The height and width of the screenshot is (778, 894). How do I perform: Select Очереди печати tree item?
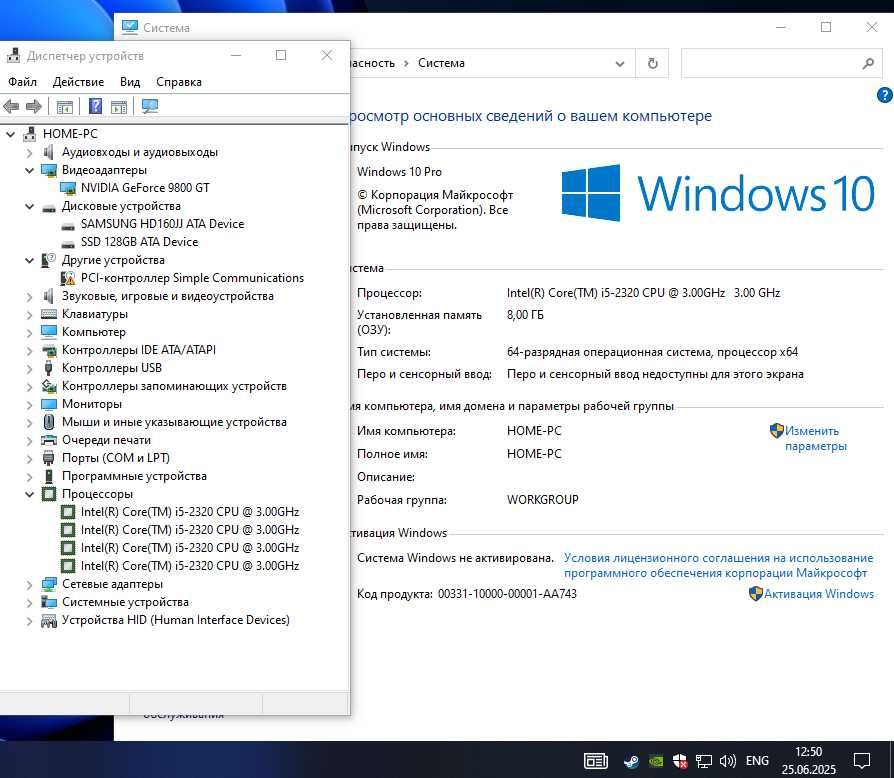(107, 440)
